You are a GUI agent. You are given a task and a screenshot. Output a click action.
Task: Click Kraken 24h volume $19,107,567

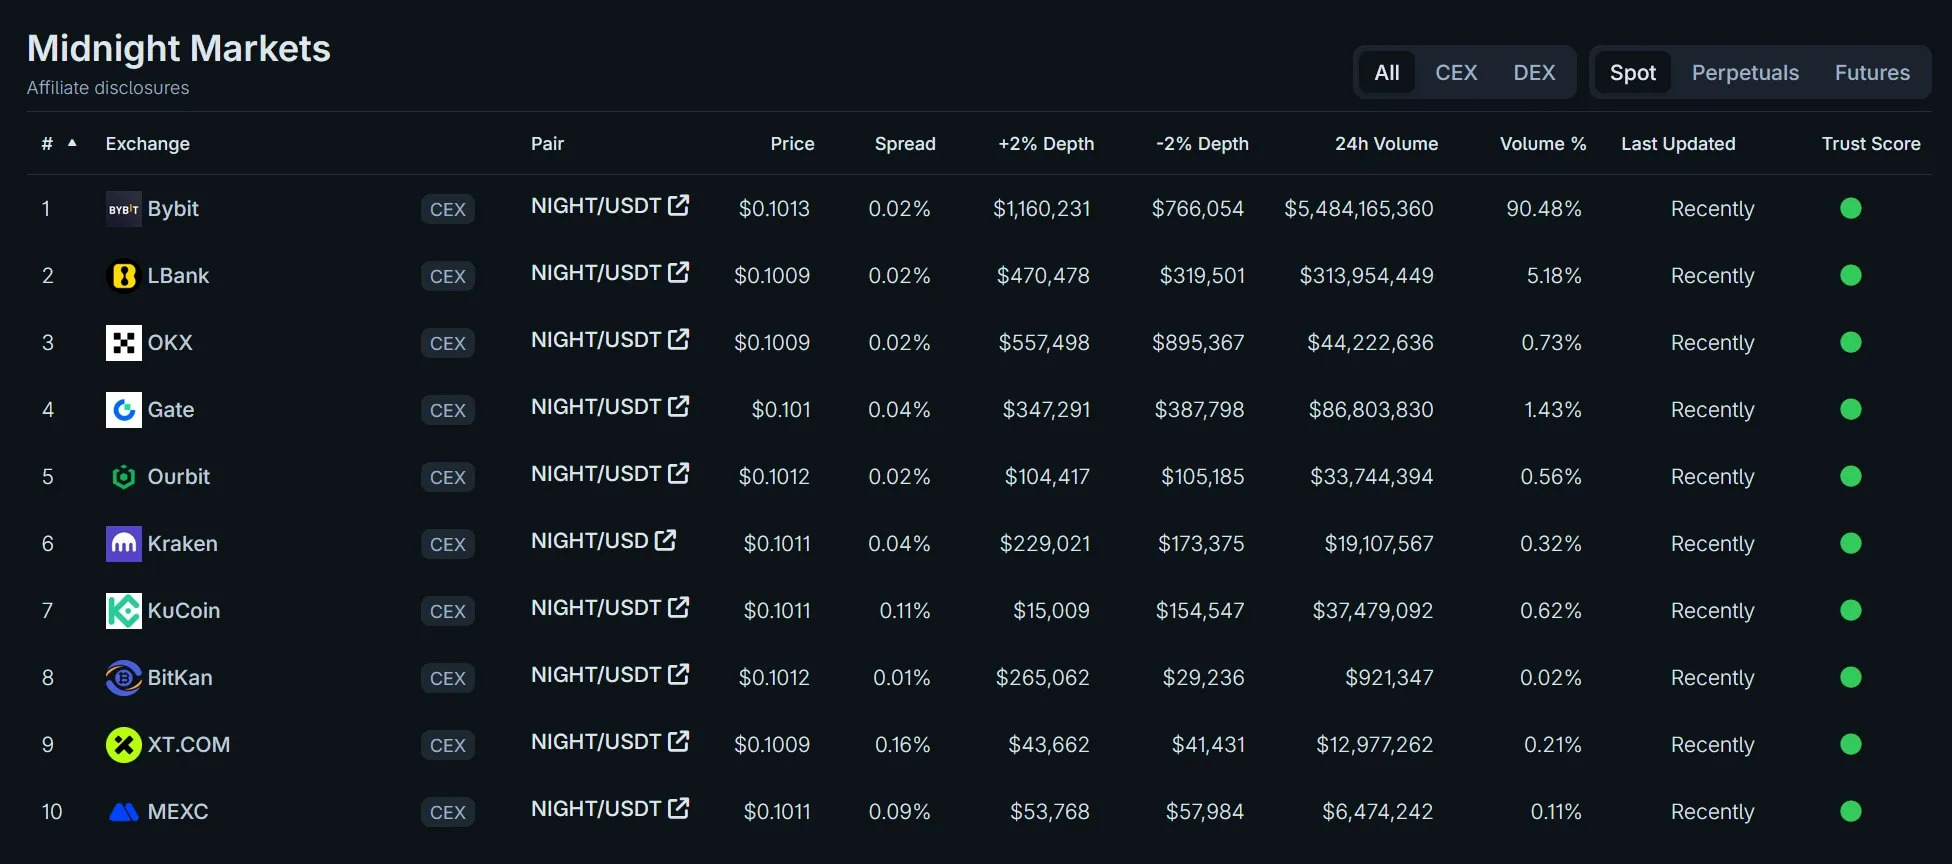(x=1379, y=544)
